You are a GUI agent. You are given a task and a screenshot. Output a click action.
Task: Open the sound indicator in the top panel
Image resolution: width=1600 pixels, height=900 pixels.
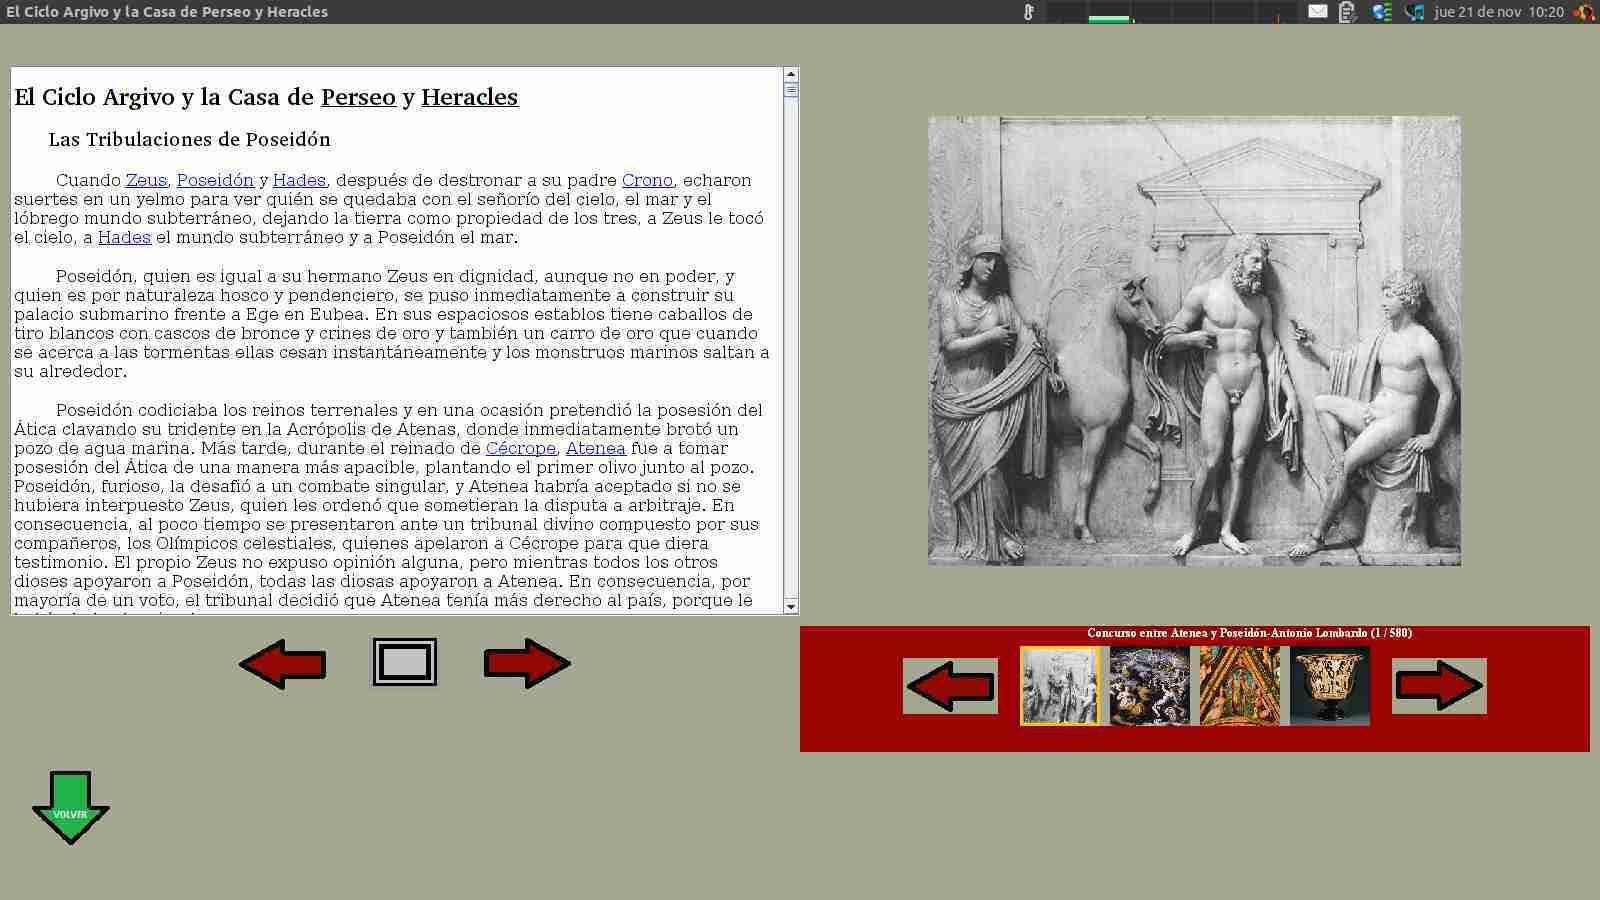click(1414, 12)
